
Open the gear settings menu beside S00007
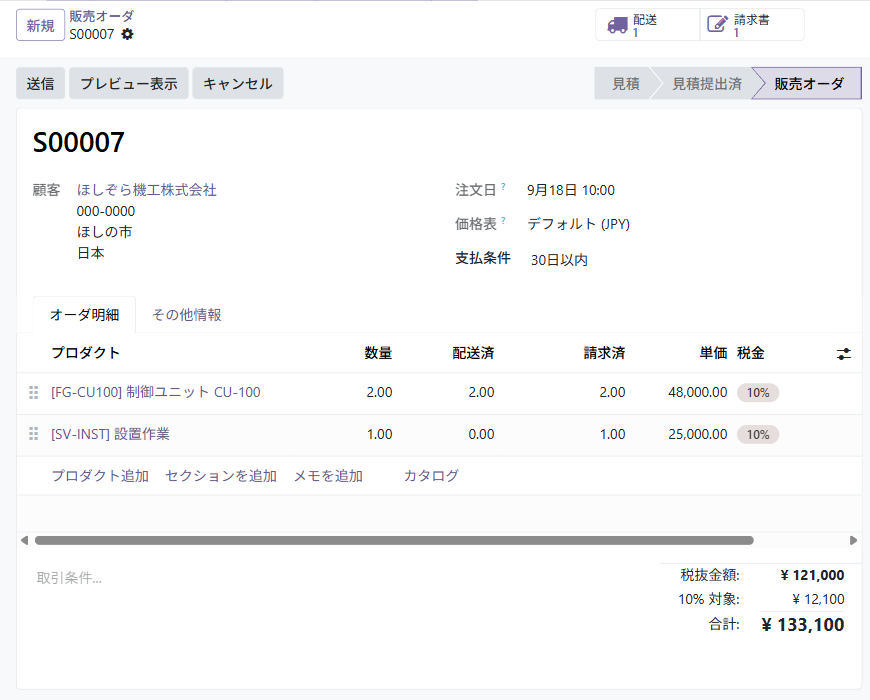click(x=128, y=34)
